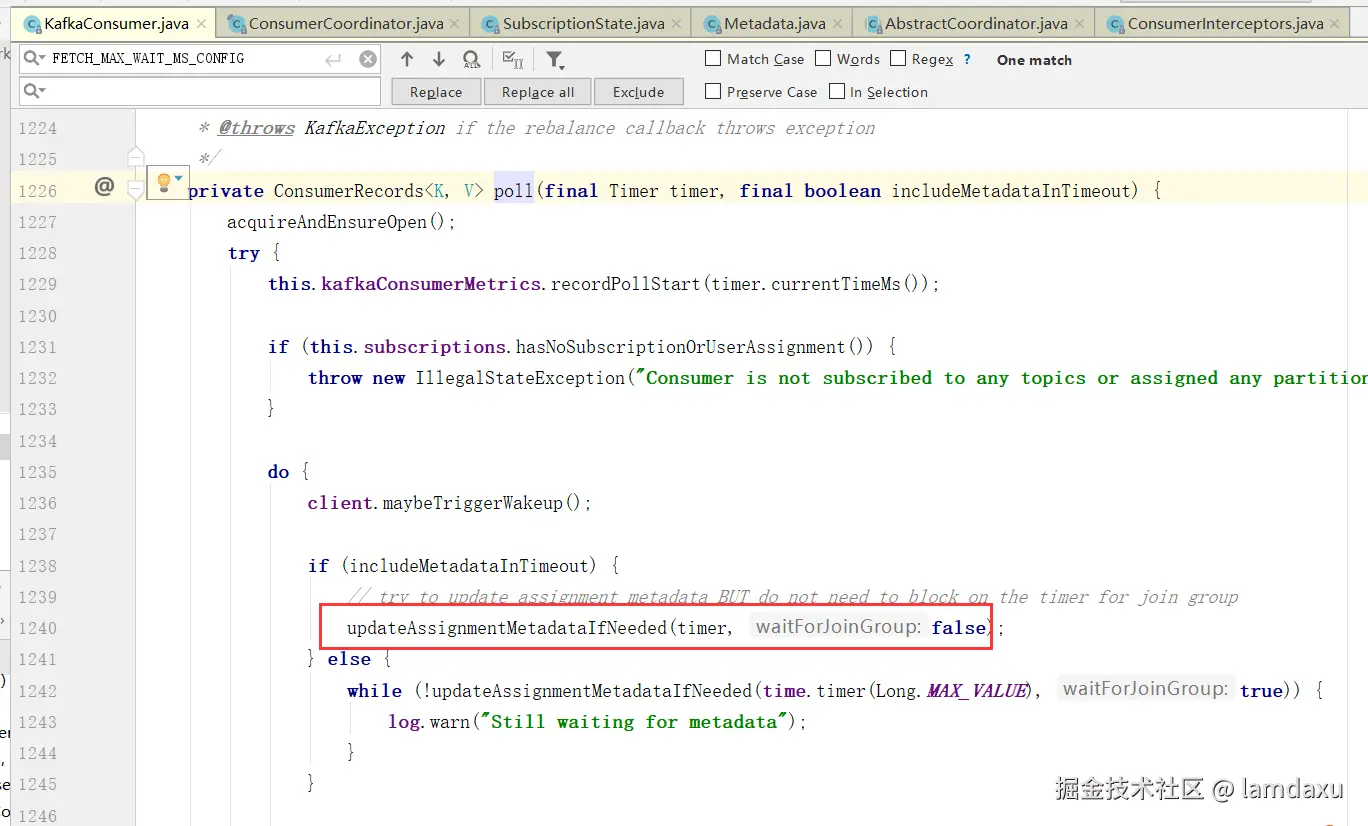Click the Find All icon
1368x826 pixels.
point(472,60)
